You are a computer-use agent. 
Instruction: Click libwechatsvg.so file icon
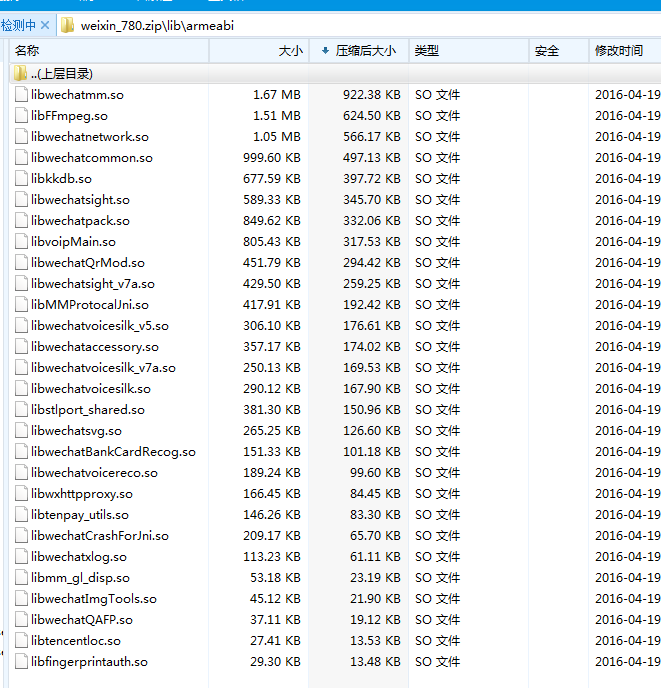point(21,431)
